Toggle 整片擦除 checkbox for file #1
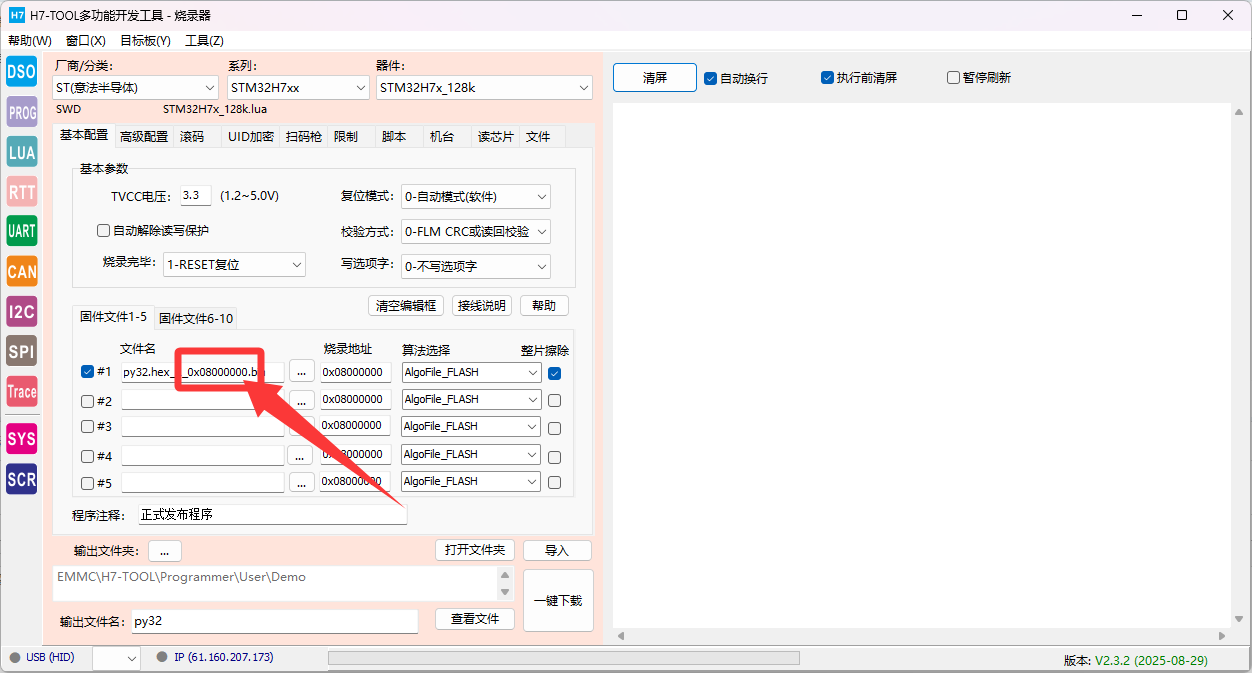Screen dimensions: 1252x673 click(x=554, y=373)
